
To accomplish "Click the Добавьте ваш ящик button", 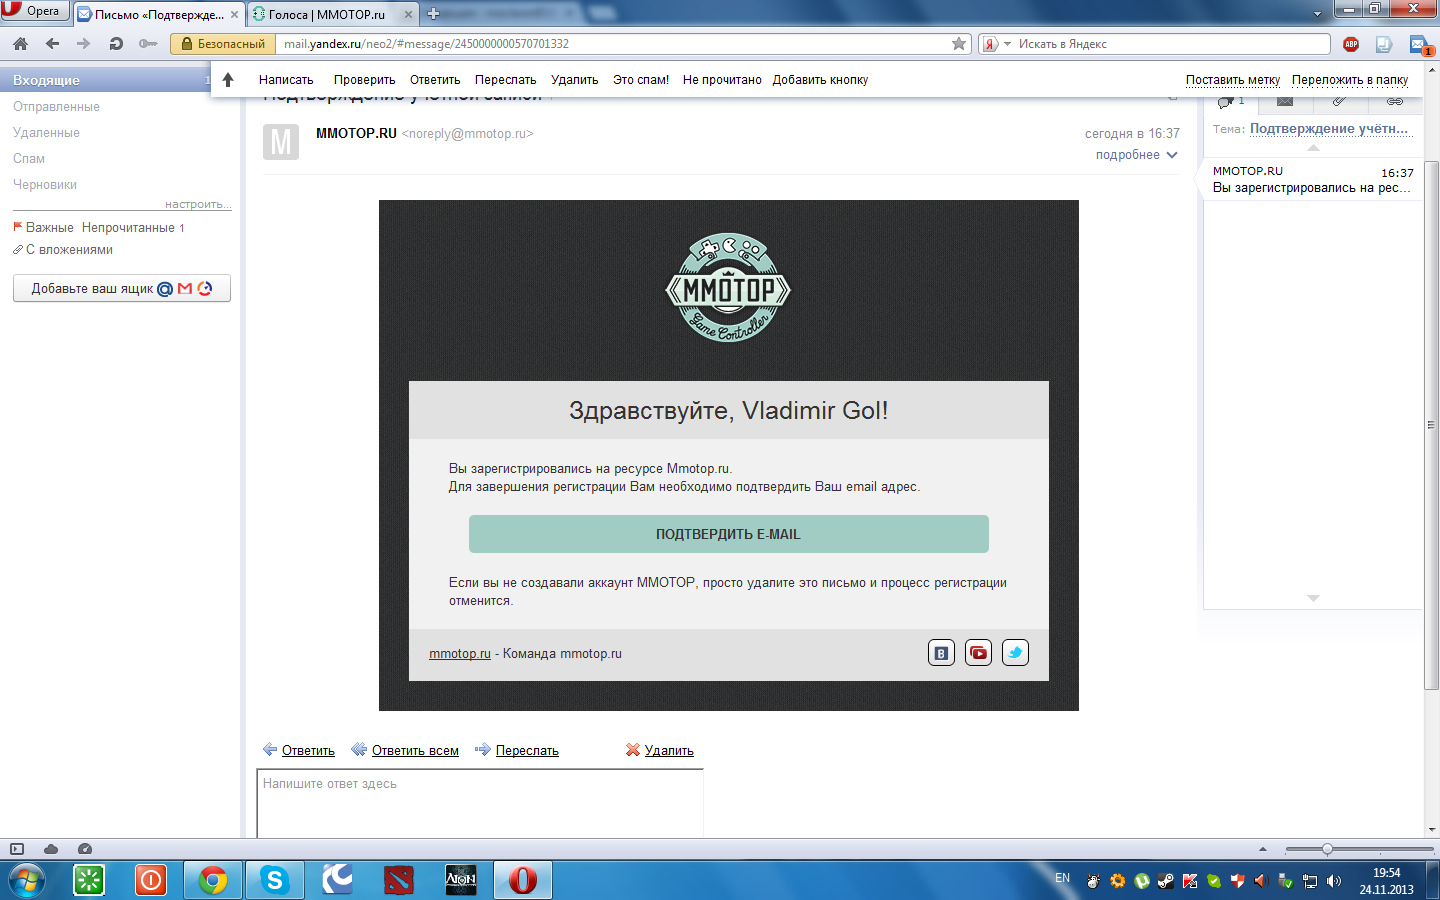I will (x=122, y=288).
